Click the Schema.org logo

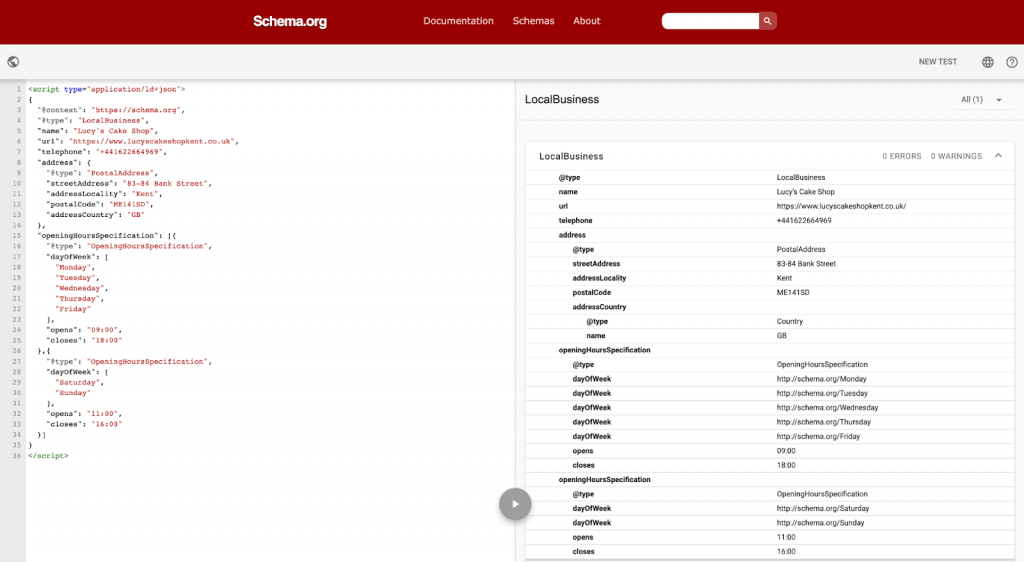pyautogui.click(x=290, y=21)
